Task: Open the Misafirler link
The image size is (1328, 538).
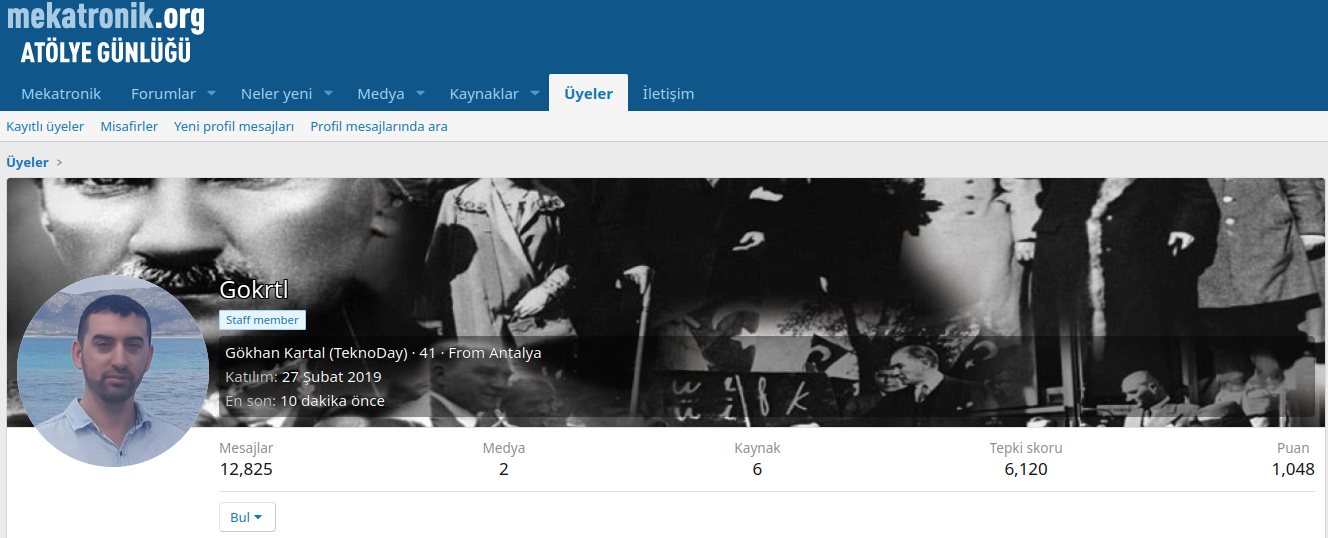Action: click(x=129, y=127)
